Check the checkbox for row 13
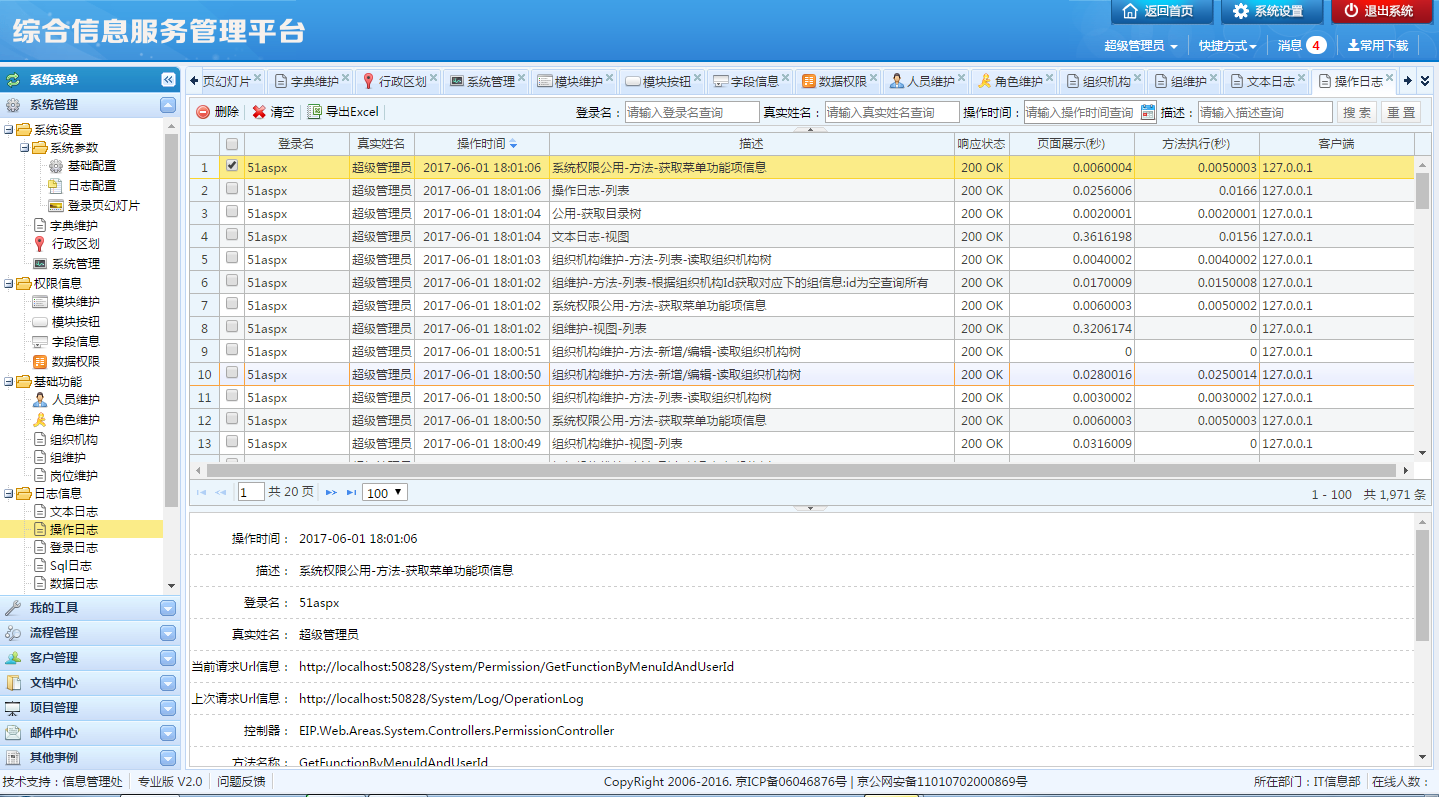 click(x=232, y=443)
